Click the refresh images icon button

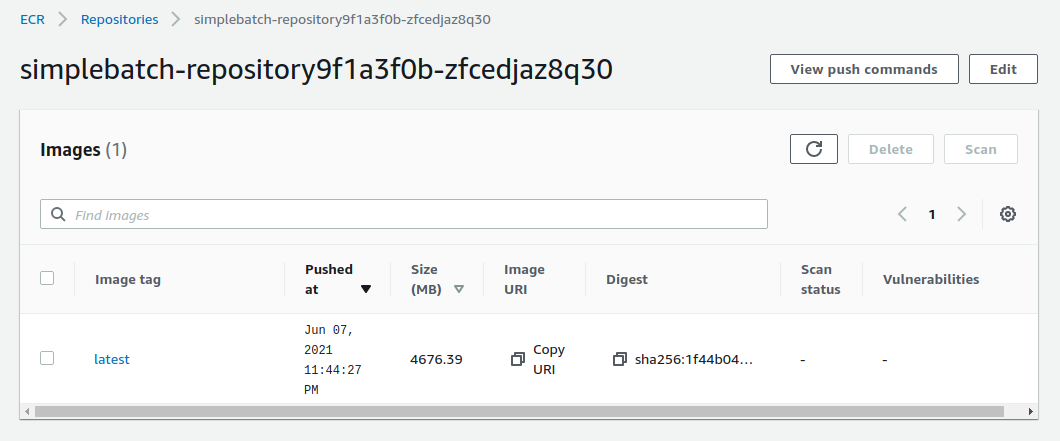tap(814, 149)
